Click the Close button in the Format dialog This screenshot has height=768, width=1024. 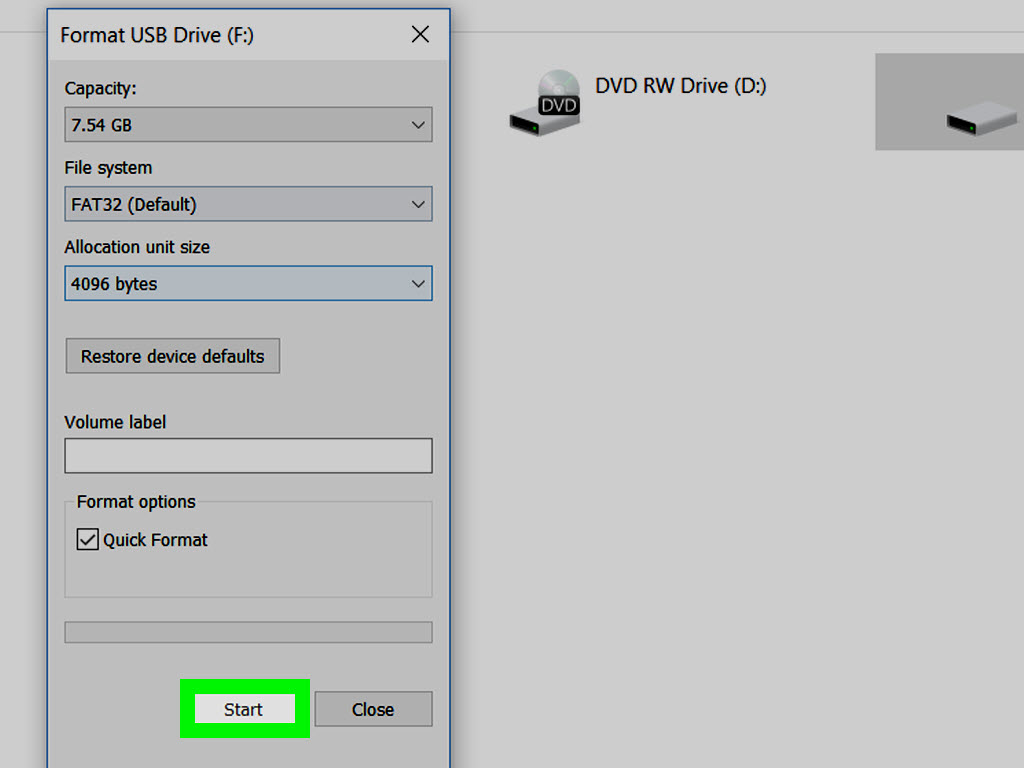pos(373,709)
